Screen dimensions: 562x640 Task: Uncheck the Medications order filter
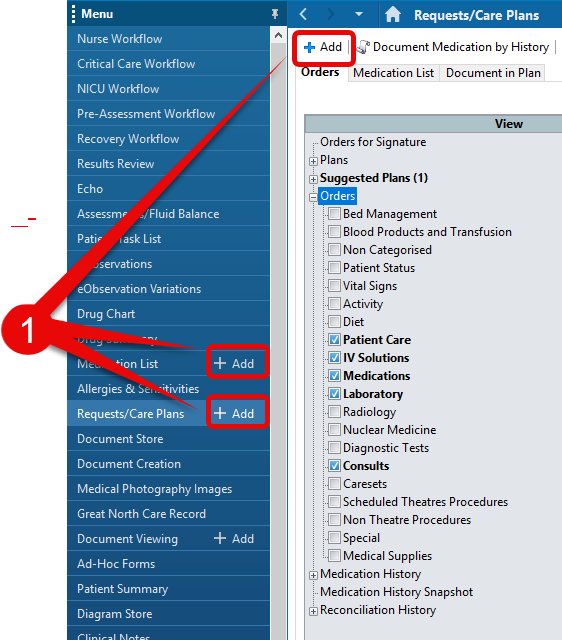pyautogui.click(x=334, y=376)
